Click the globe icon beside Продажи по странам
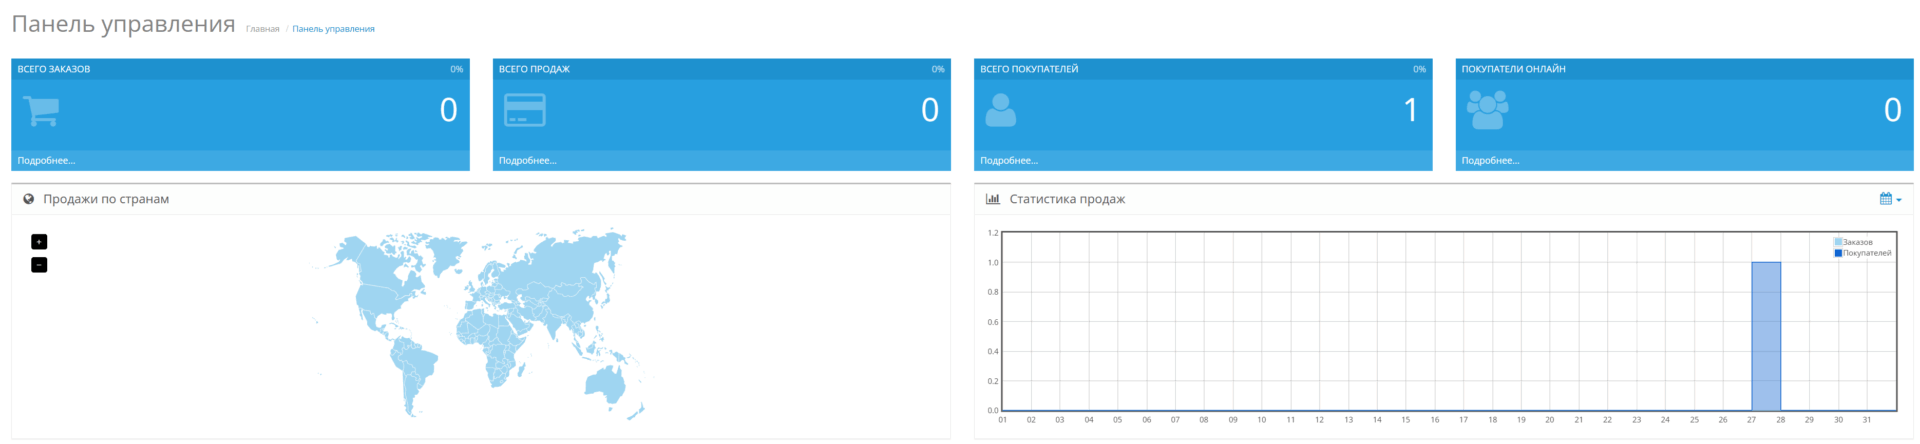Image resolution: width=1920 pixels, height=444 pixels. (29, 199)
